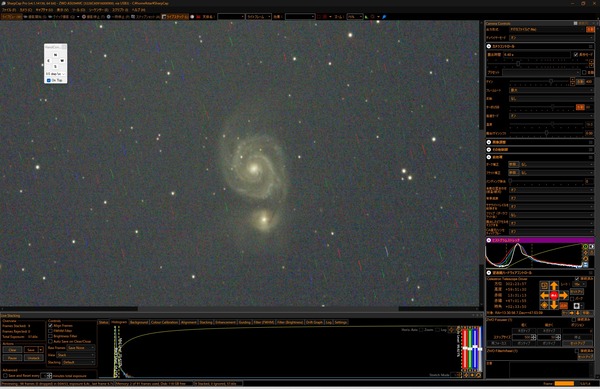Open the Filter (FWHM) tab

[264, 322]
